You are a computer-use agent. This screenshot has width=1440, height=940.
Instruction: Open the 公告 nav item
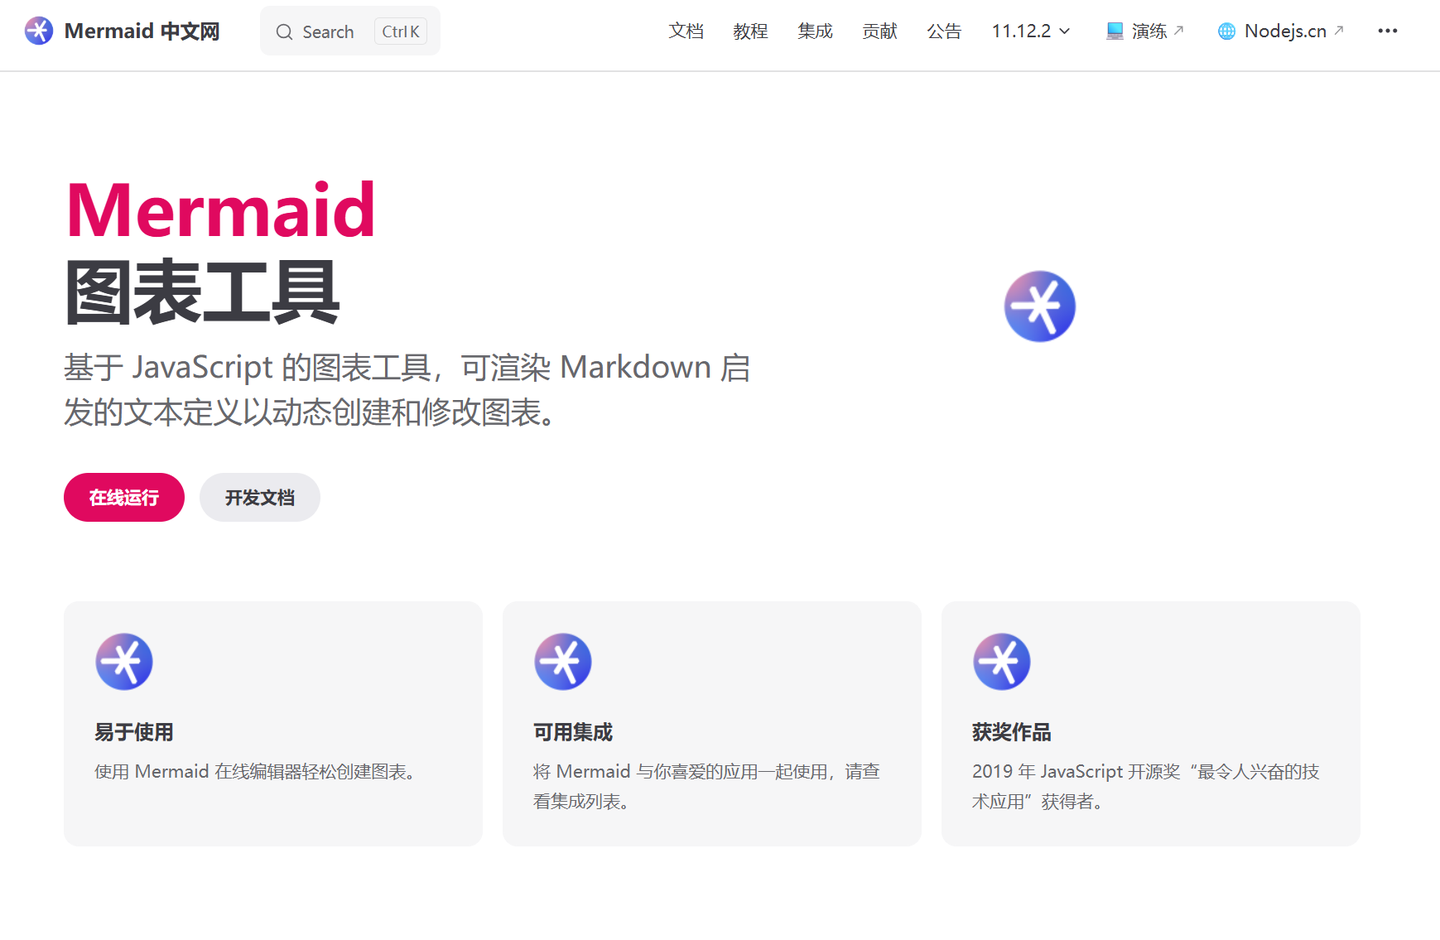(944, 31)
